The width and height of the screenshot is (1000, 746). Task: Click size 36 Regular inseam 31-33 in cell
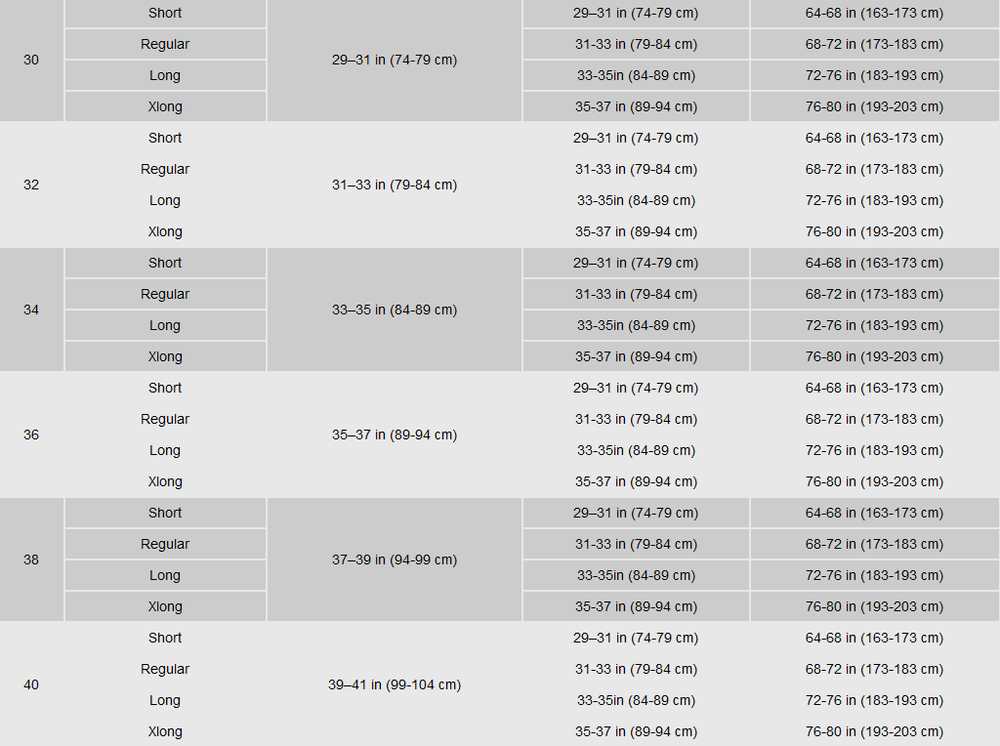[636, 419]
